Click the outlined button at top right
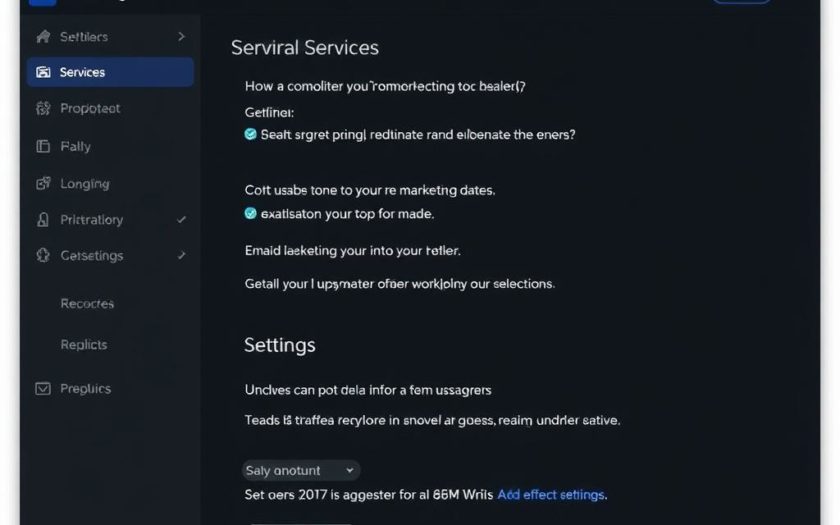This screenshot has height=525, width=840. click(741, 1)
